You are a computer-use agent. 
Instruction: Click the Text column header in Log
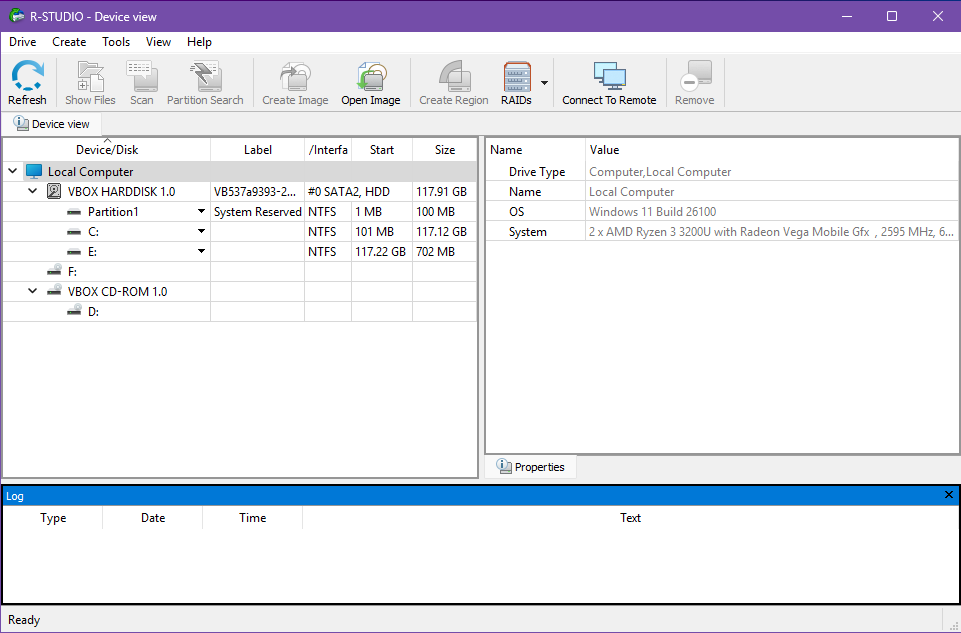coord(630,518)
